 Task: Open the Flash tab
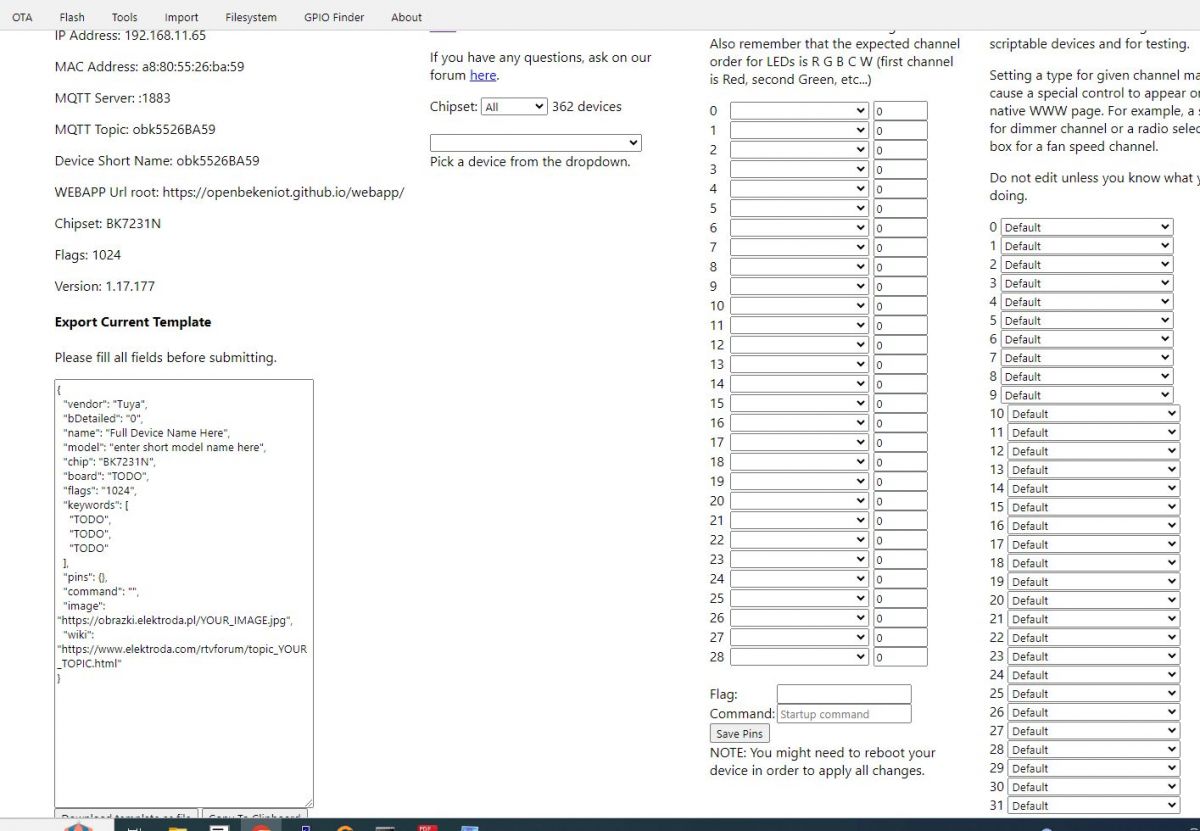pos(72,17)
